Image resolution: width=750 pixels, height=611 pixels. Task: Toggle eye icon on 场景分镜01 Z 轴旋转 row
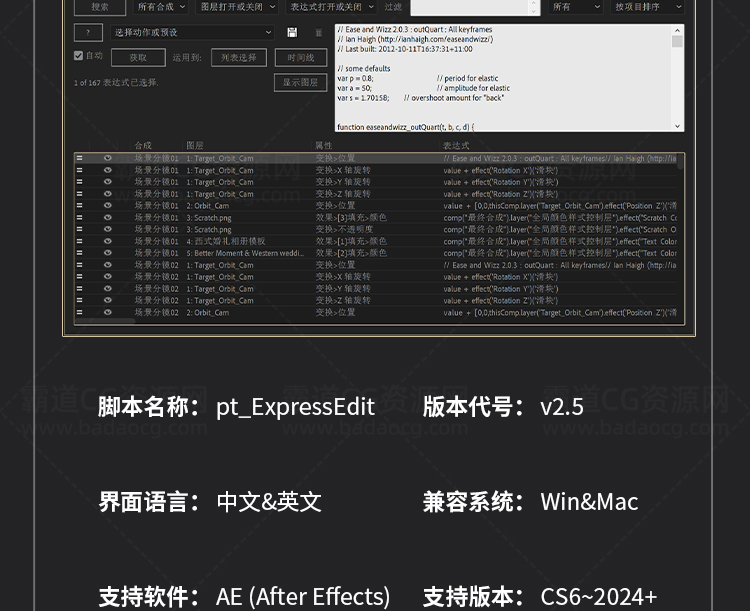coord(108,194)
